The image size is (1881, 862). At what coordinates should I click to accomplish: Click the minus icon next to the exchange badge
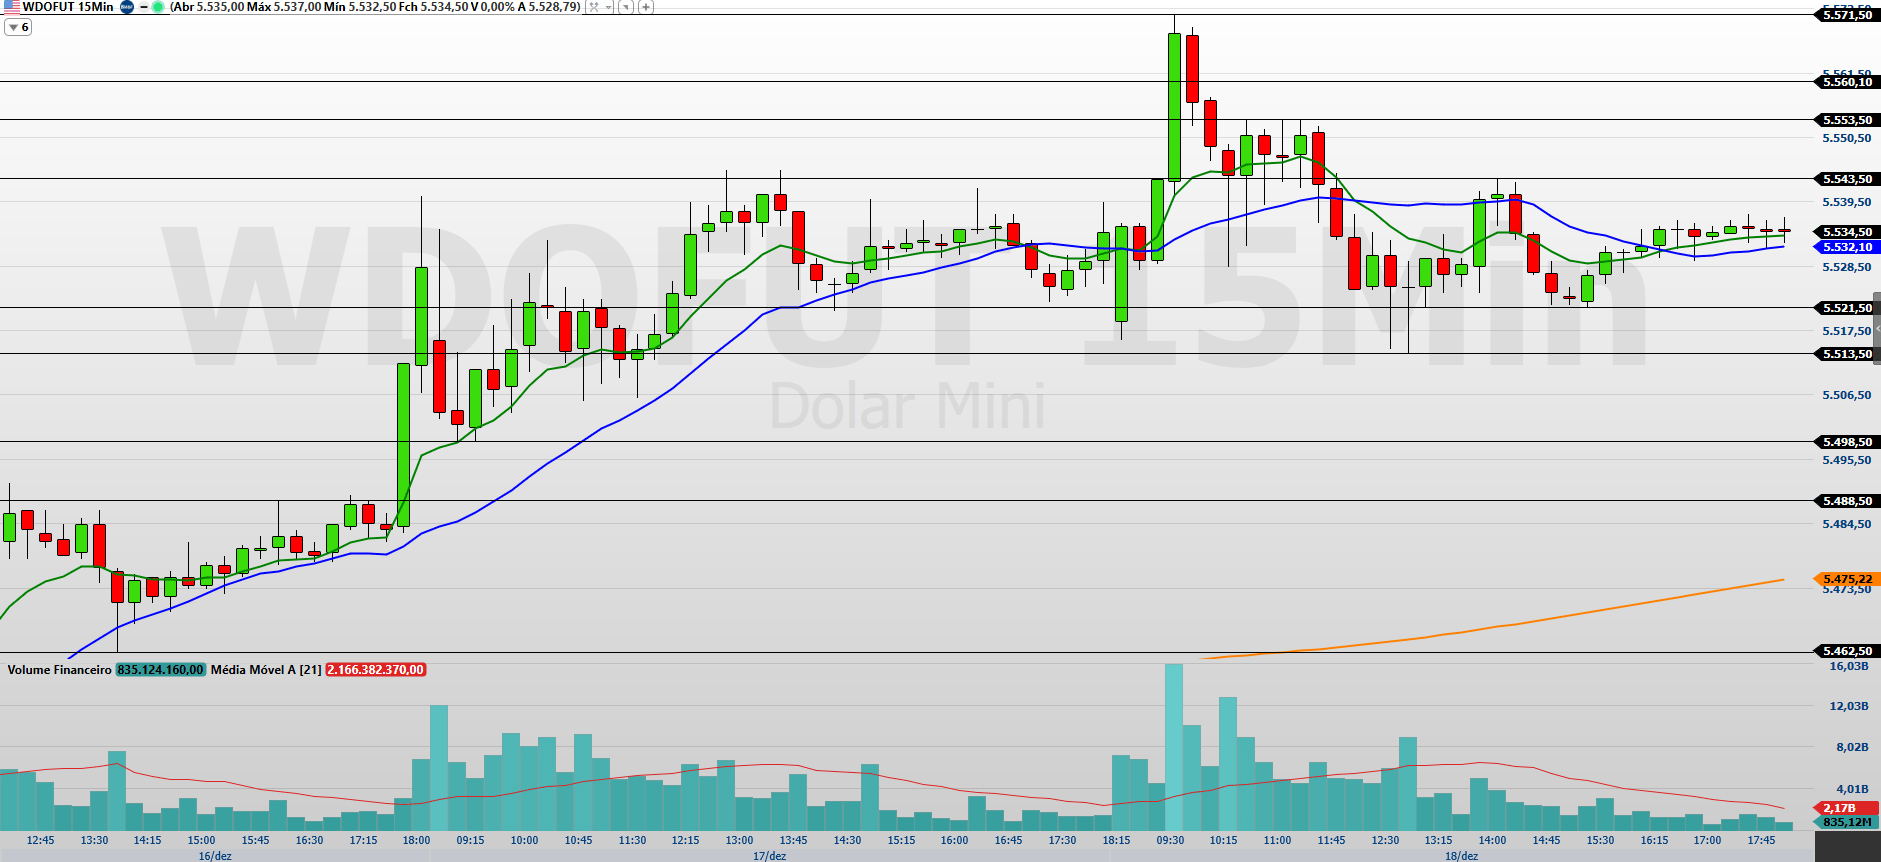click(x=144, y=7)
